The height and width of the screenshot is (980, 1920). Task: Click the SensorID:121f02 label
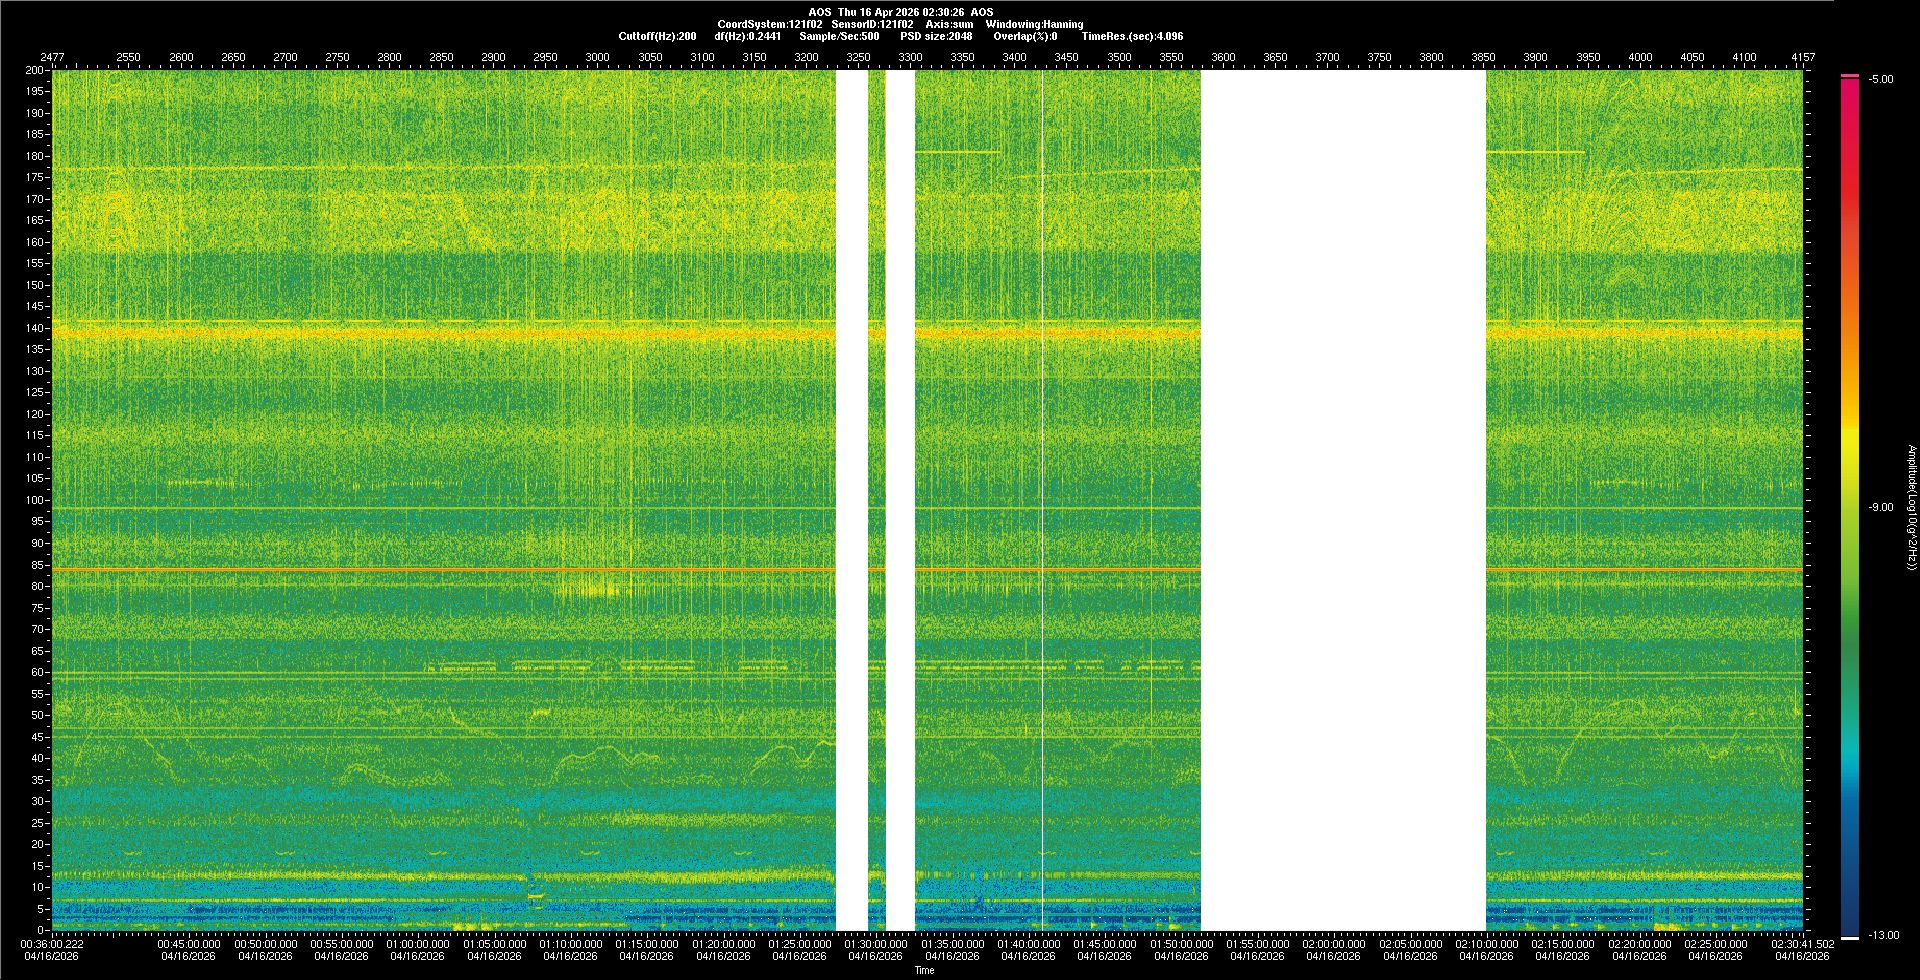872,24
